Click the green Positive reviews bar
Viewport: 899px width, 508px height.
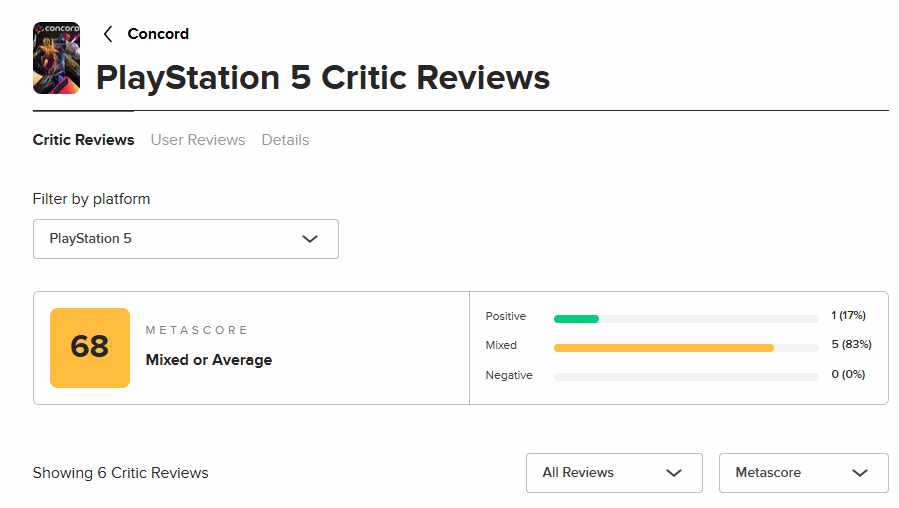[x=576, y=319]
